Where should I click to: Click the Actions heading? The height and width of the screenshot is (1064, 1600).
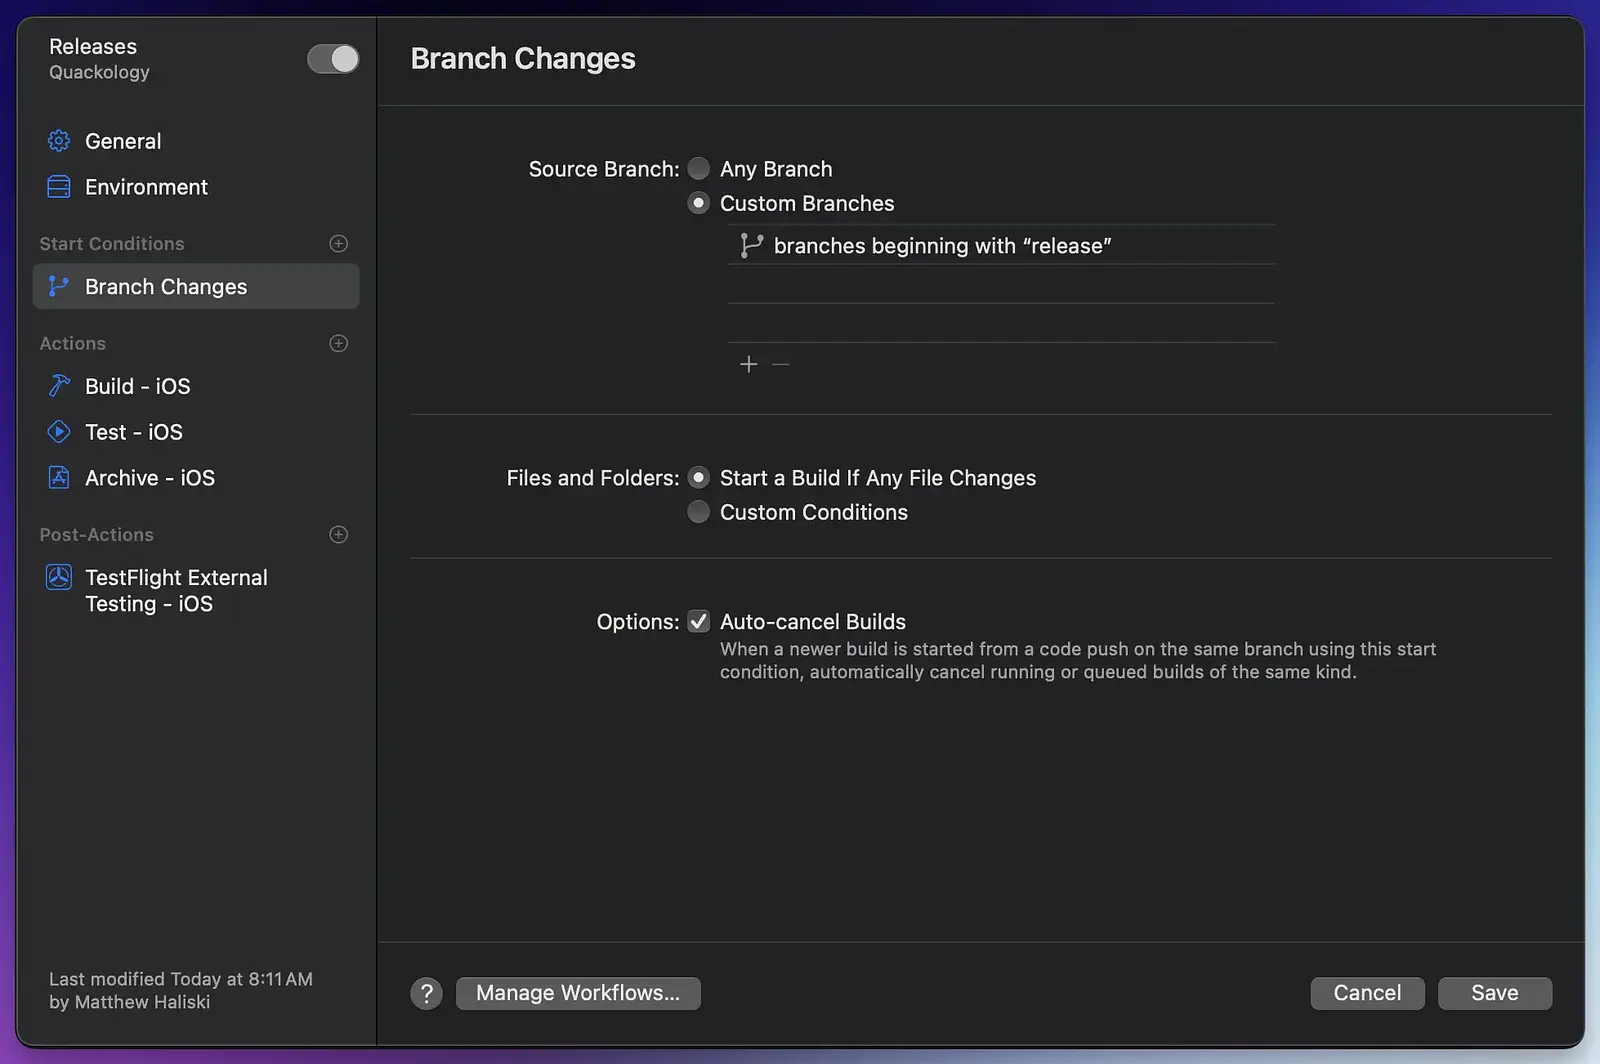tap(73, 344)
